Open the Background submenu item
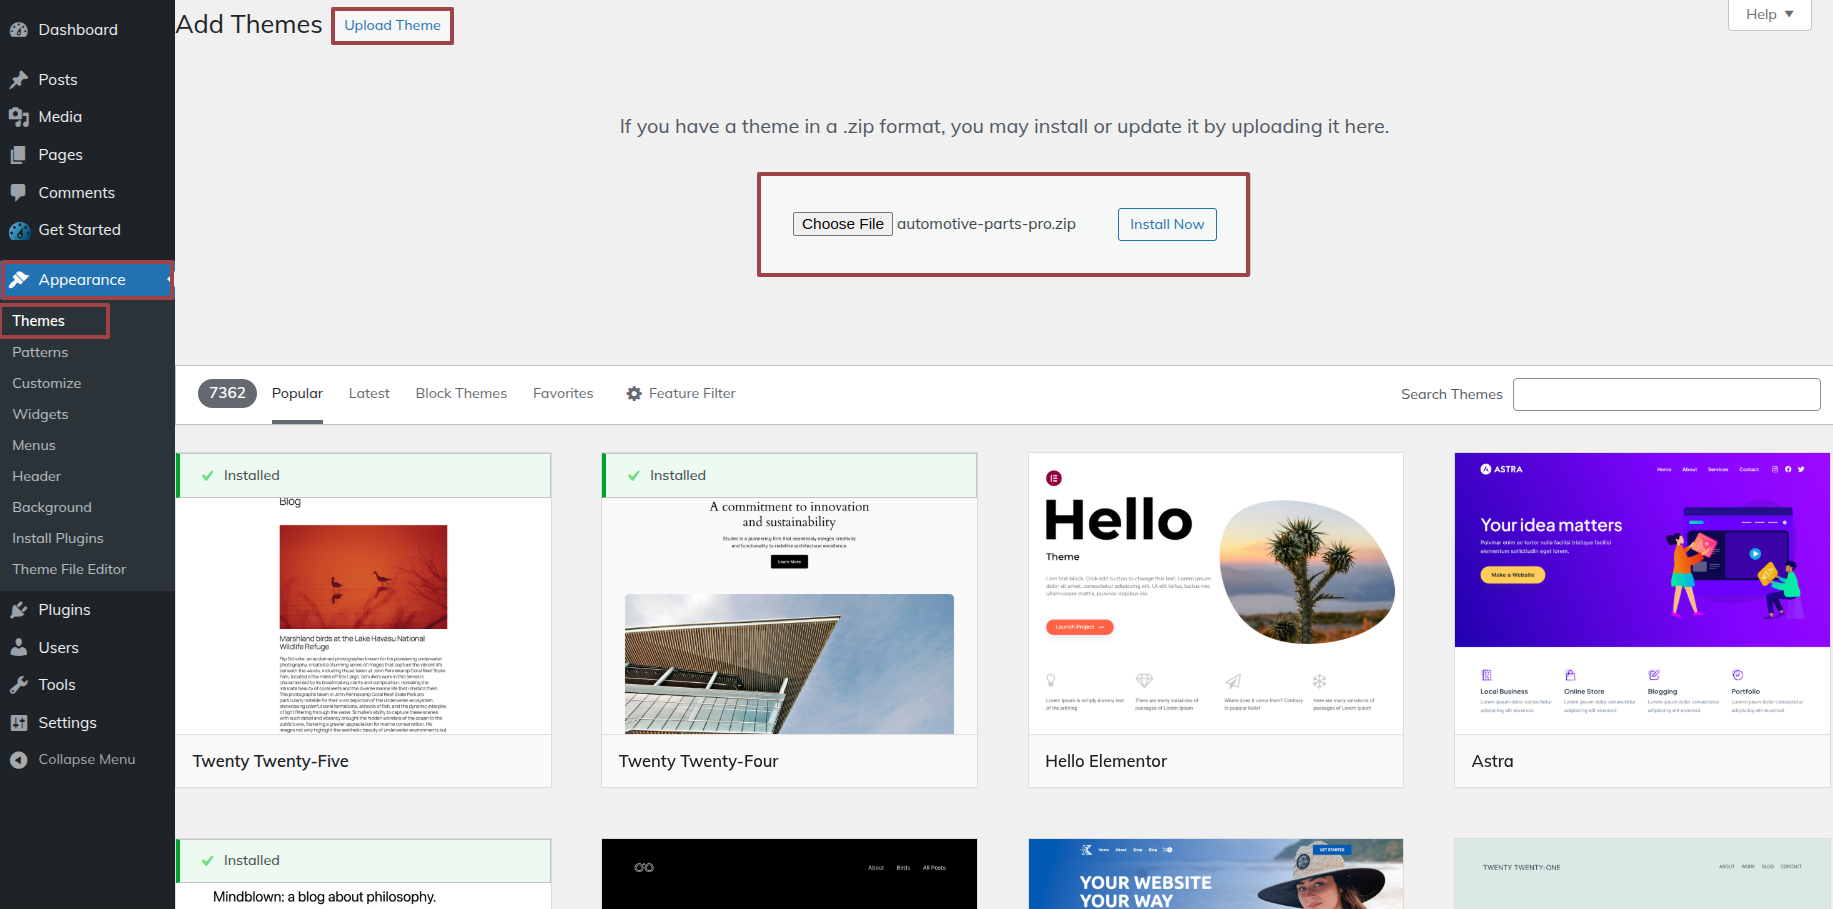 tap(52, 507)
